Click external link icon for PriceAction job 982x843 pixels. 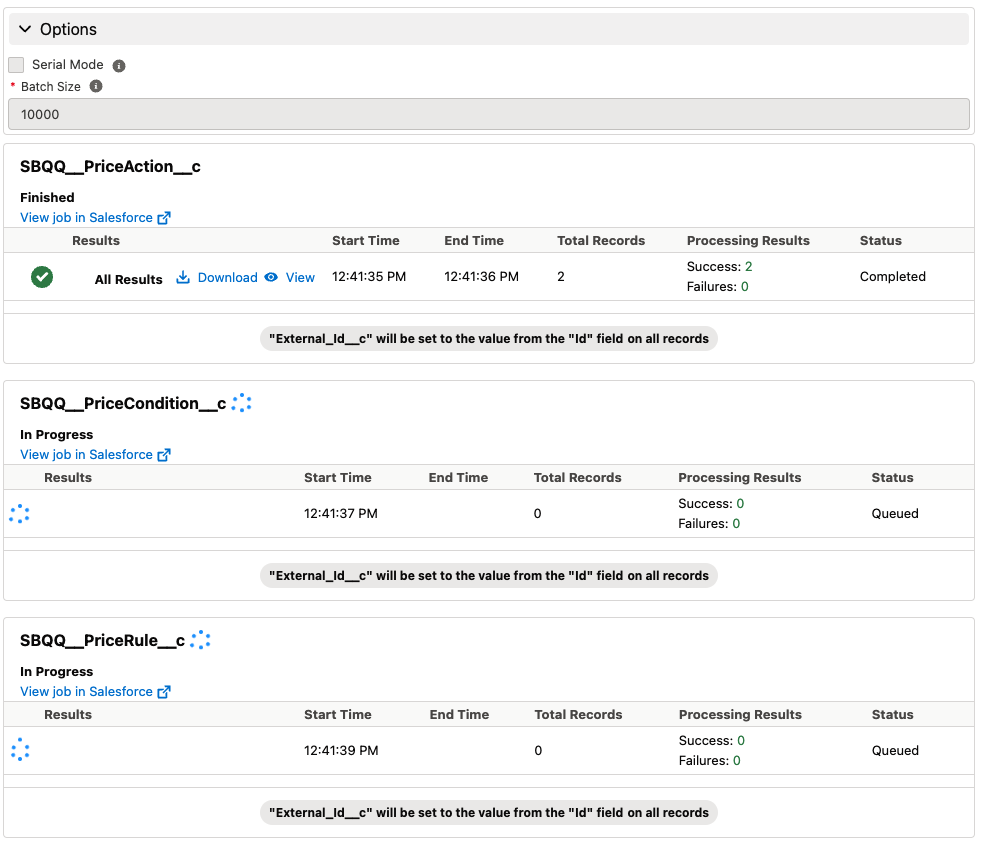pos(164,218)
